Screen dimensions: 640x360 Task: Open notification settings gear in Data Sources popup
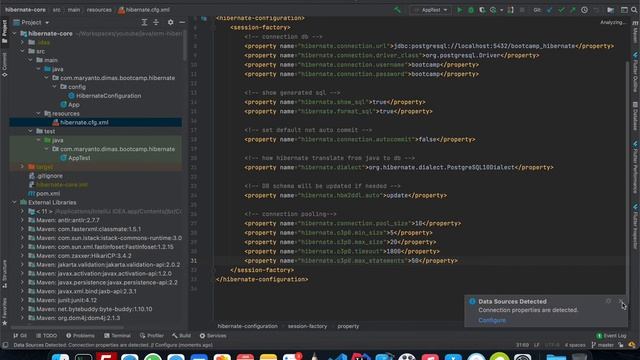609,301
